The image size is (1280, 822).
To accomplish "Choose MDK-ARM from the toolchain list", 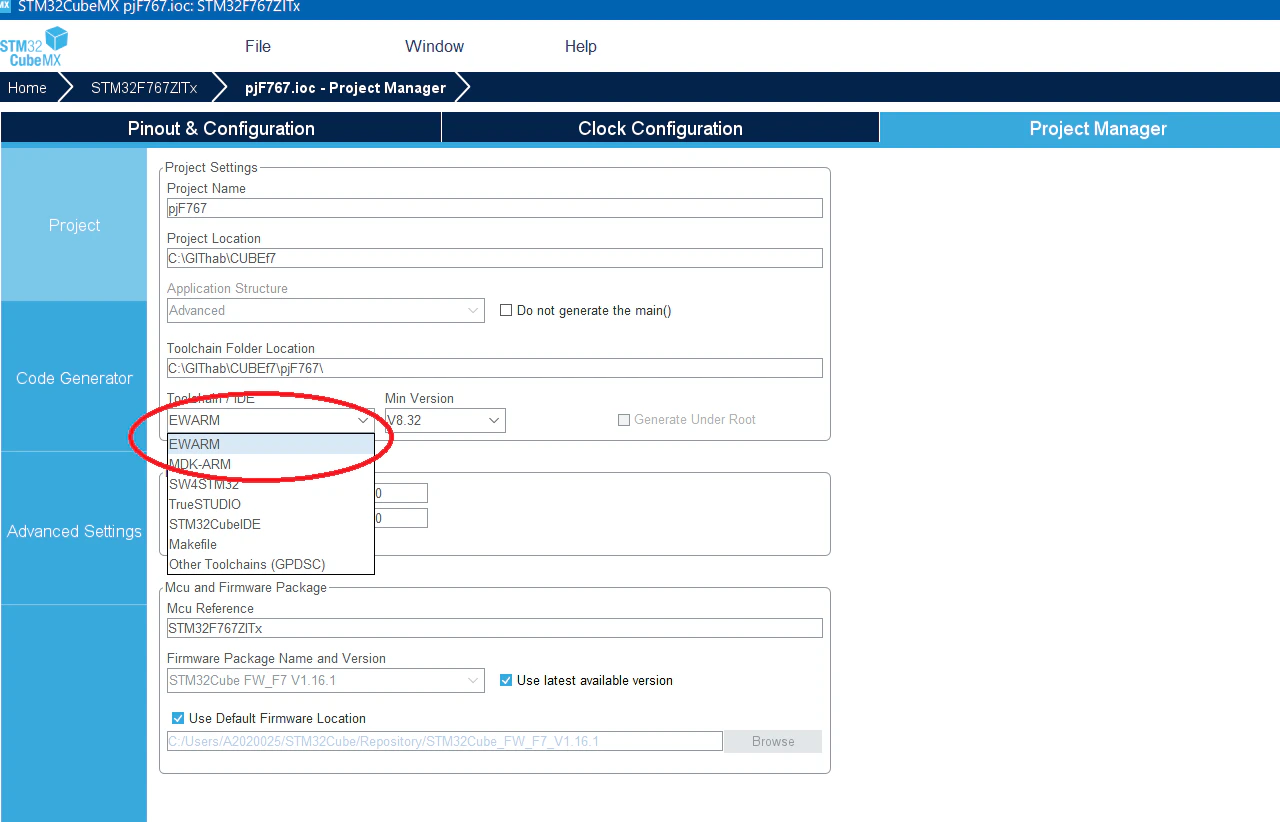I will click(270, 464).
